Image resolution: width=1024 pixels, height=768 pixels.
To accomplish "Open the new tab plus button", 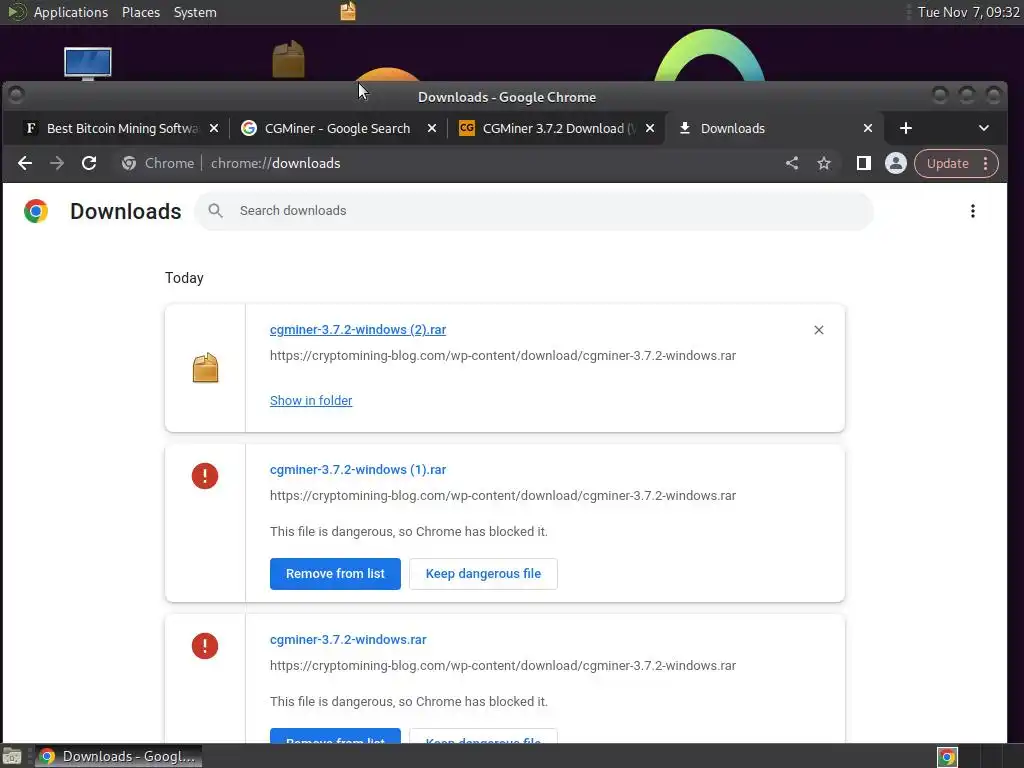I will 906,128.
